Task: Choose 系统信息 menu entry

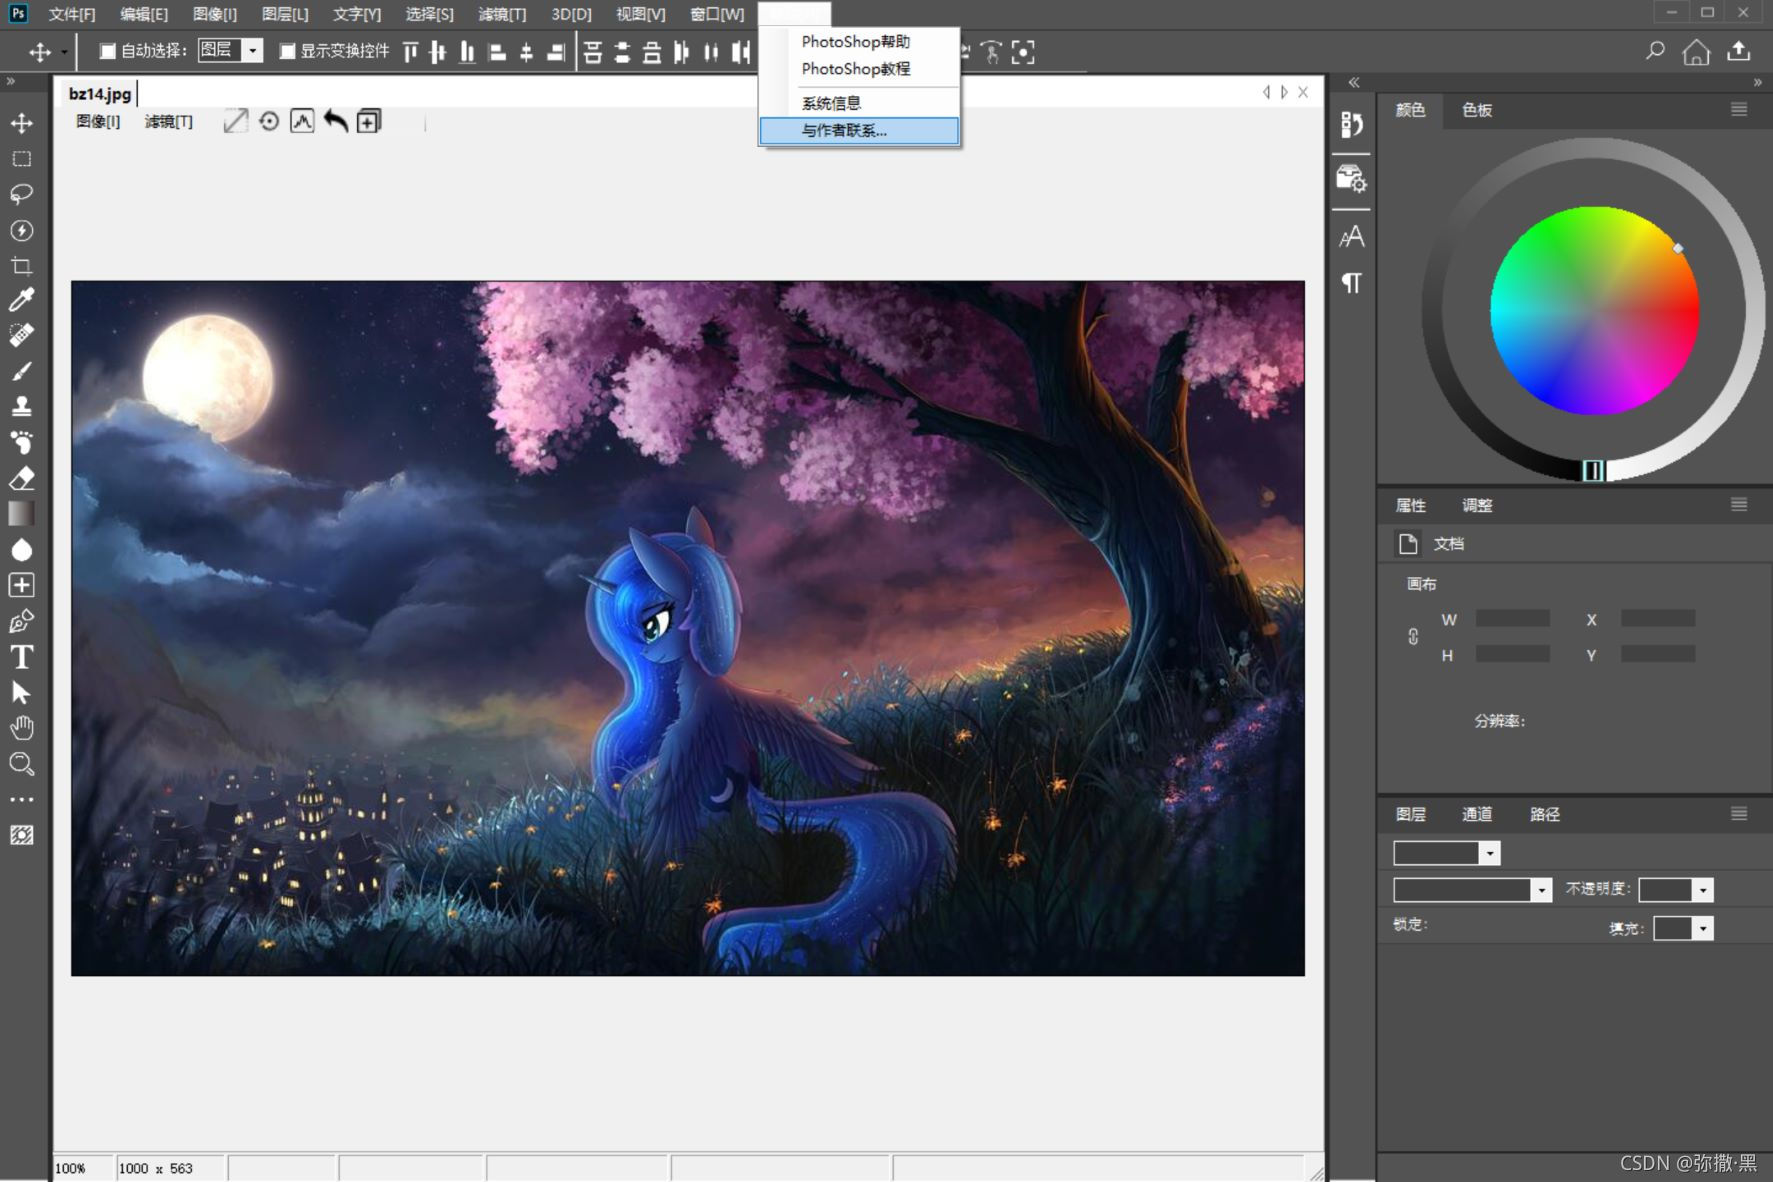Action: tap(859, 103)
